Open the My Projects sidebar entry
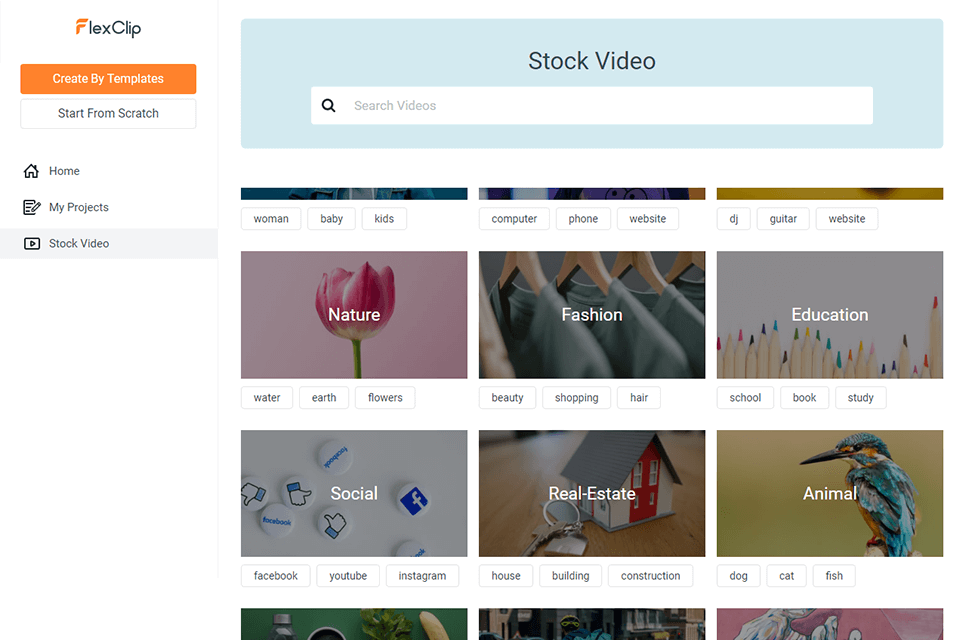This screenshot has height=640, width=960. pyautogui.click(x=80, y=207)
